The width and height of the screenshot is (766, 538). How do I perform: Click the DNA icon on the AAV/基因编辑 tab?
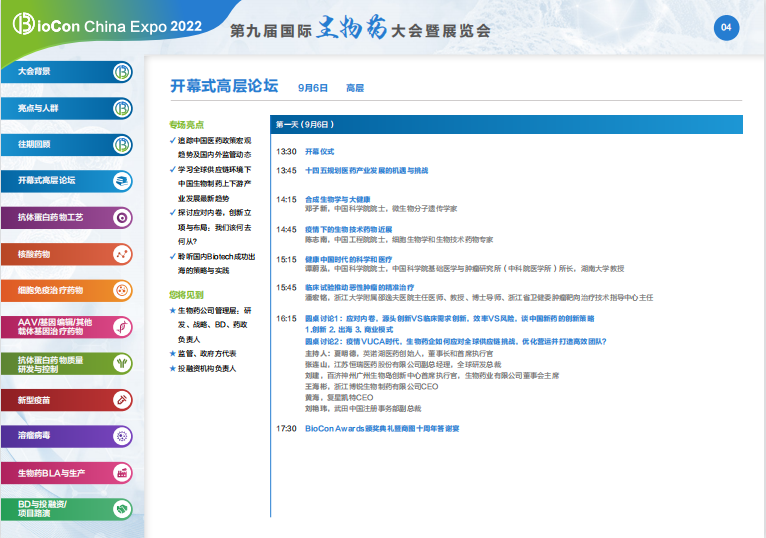pyautogui.click(x=121, y=326)
